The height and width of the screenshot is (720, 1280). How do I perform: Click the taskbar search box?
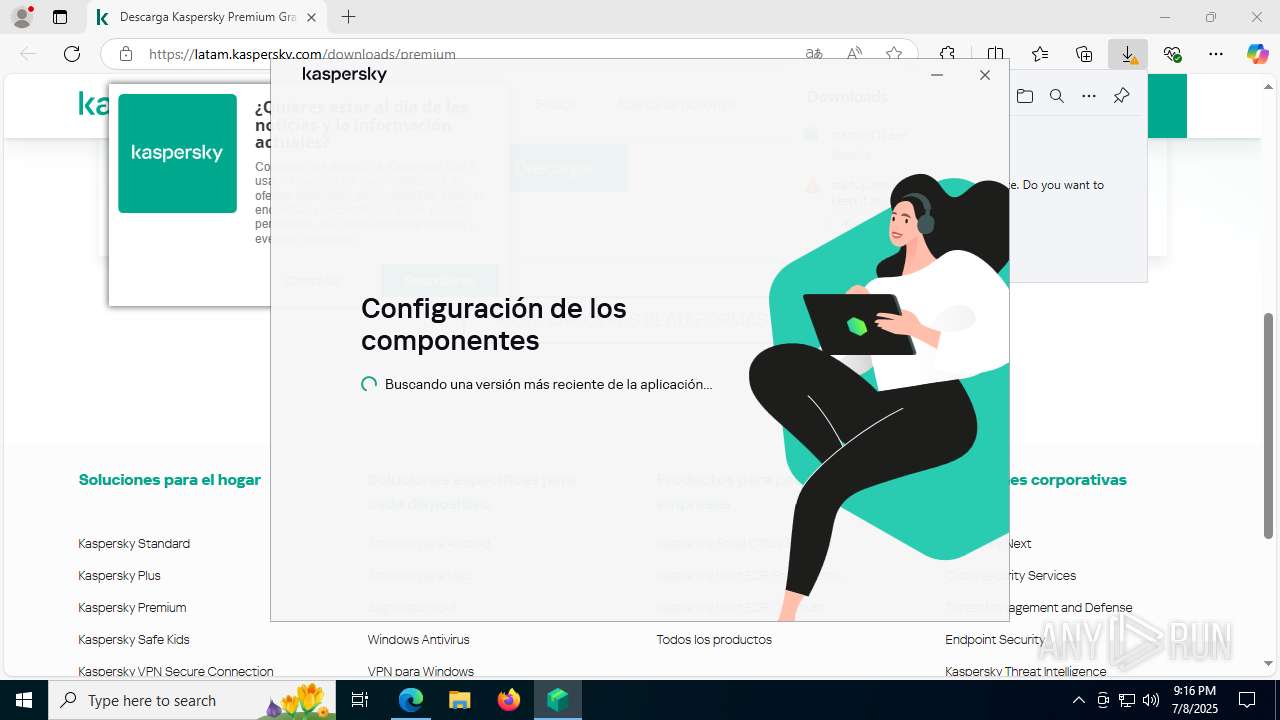click(193, 700)
